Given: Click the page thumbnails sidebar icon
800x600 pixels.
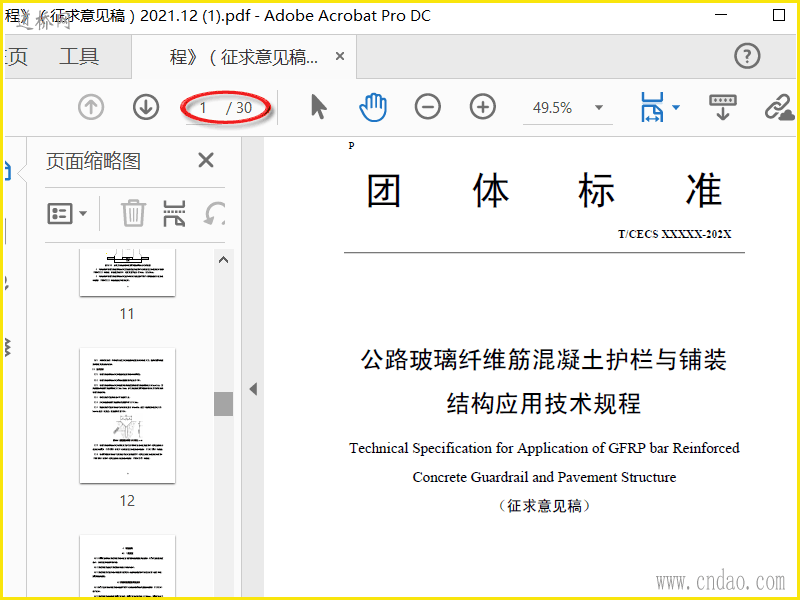Looking at the screenshot, I should pyautogui.click(x=8, y=171).
